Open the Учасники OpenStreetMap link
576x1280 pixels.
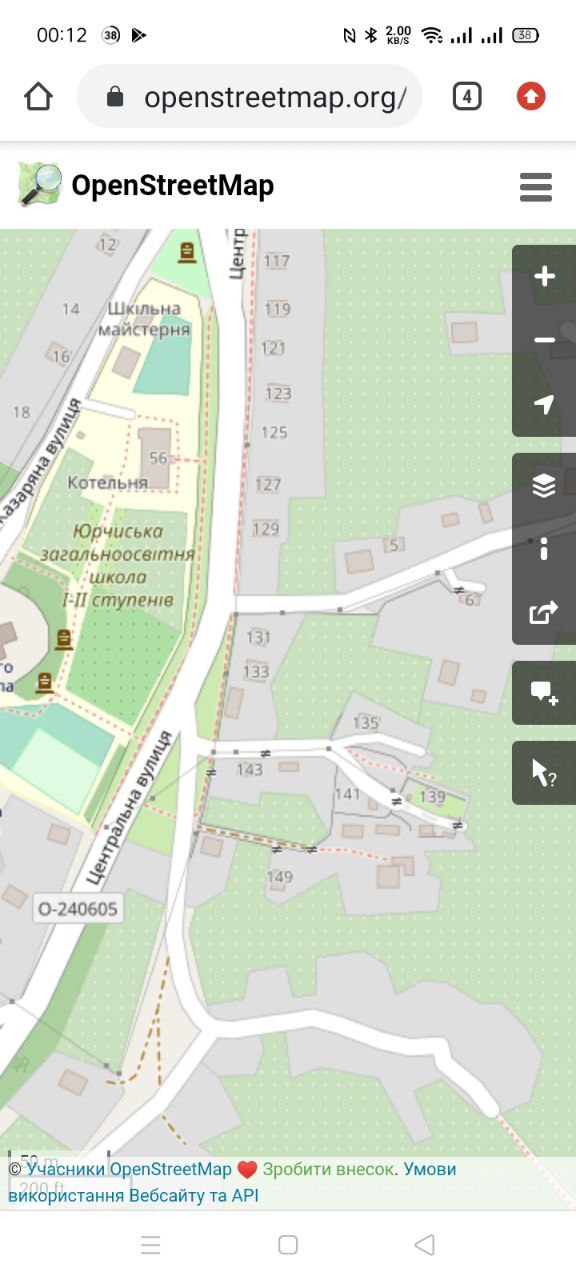129,1169
